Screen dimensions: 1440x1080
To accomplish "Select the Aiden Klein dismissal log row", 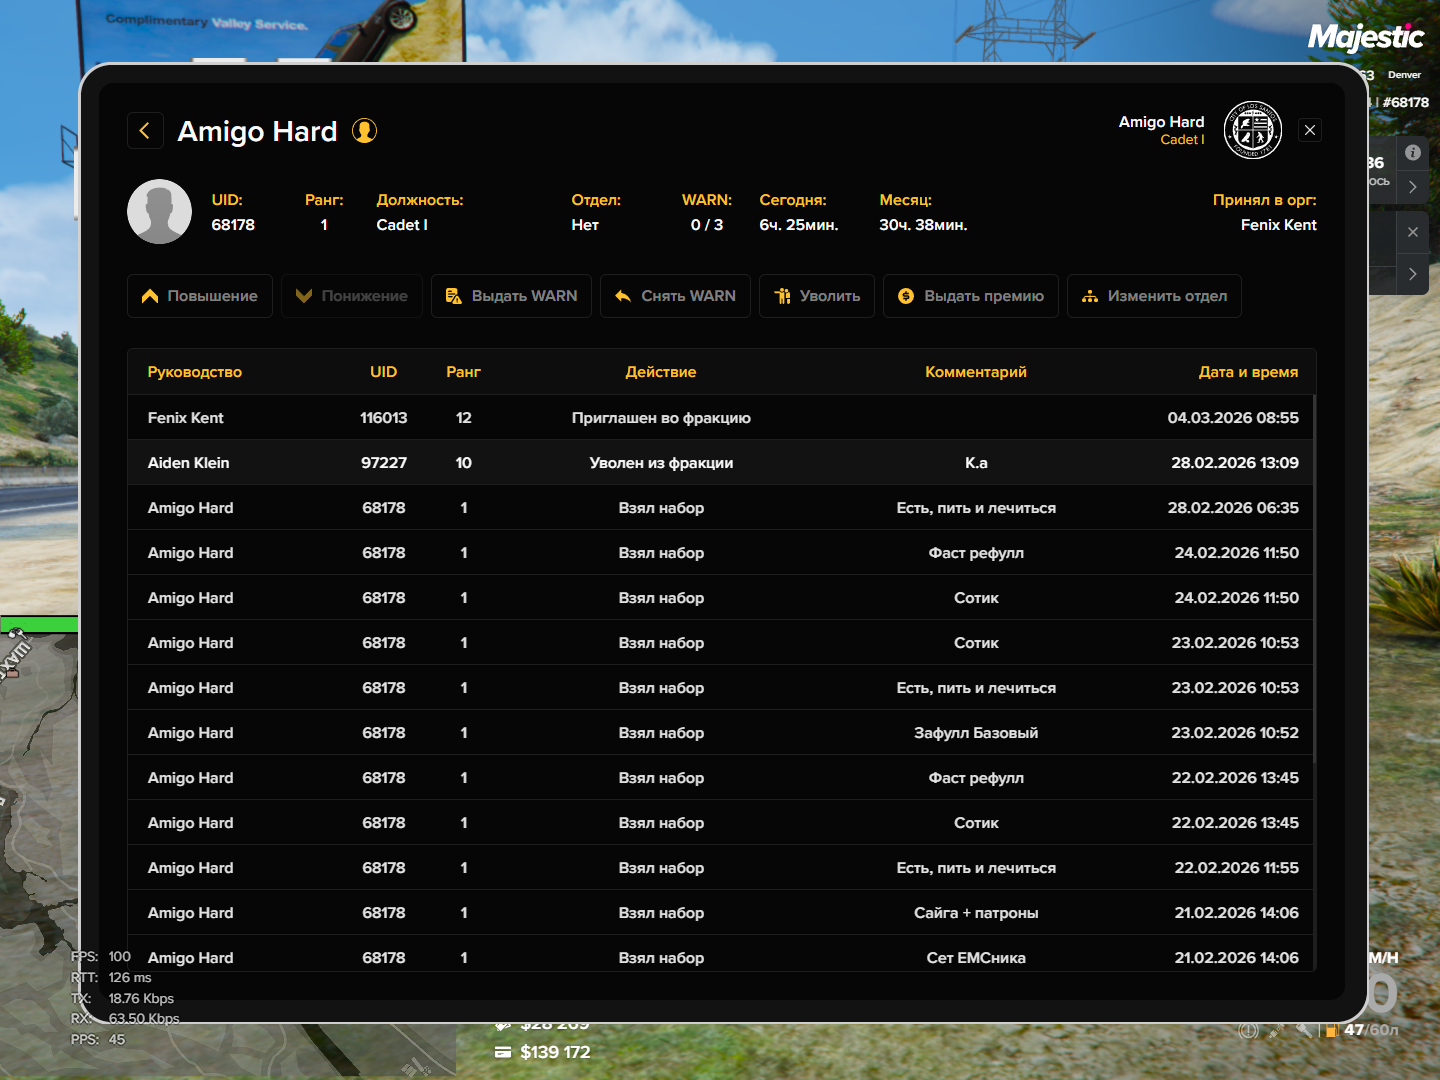I will 720,463.
